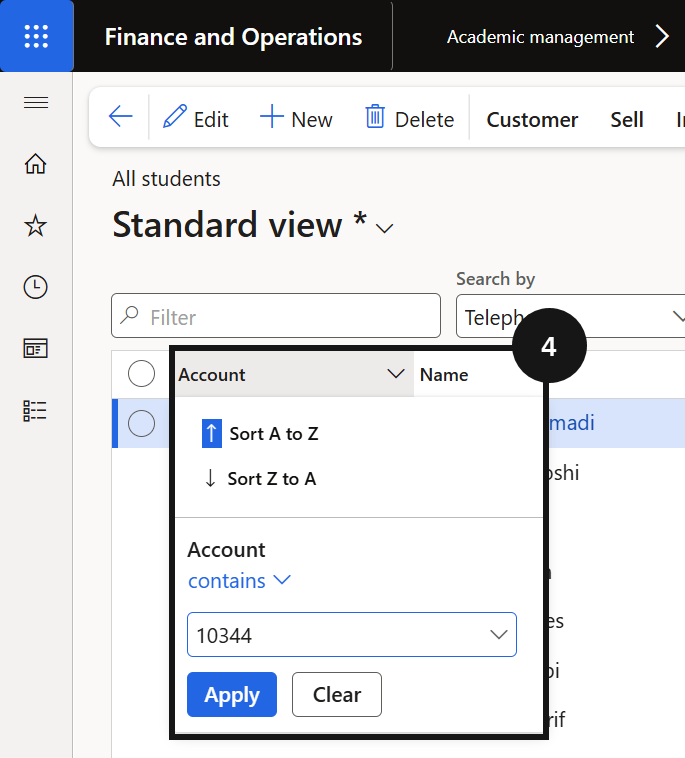Click Delete trash button
This screenshot has width=685, height=758.
coord(409,118)
